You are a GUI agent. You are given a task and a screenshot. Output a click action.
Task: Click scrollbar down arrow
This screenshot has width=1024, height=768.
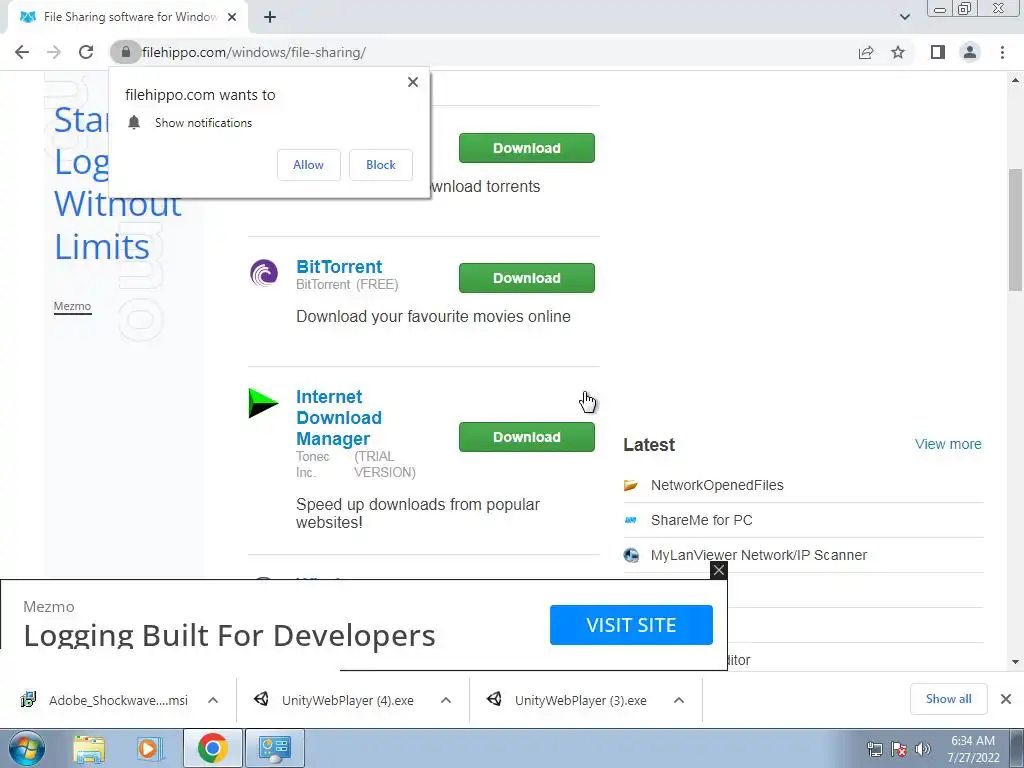point(1015,662)
